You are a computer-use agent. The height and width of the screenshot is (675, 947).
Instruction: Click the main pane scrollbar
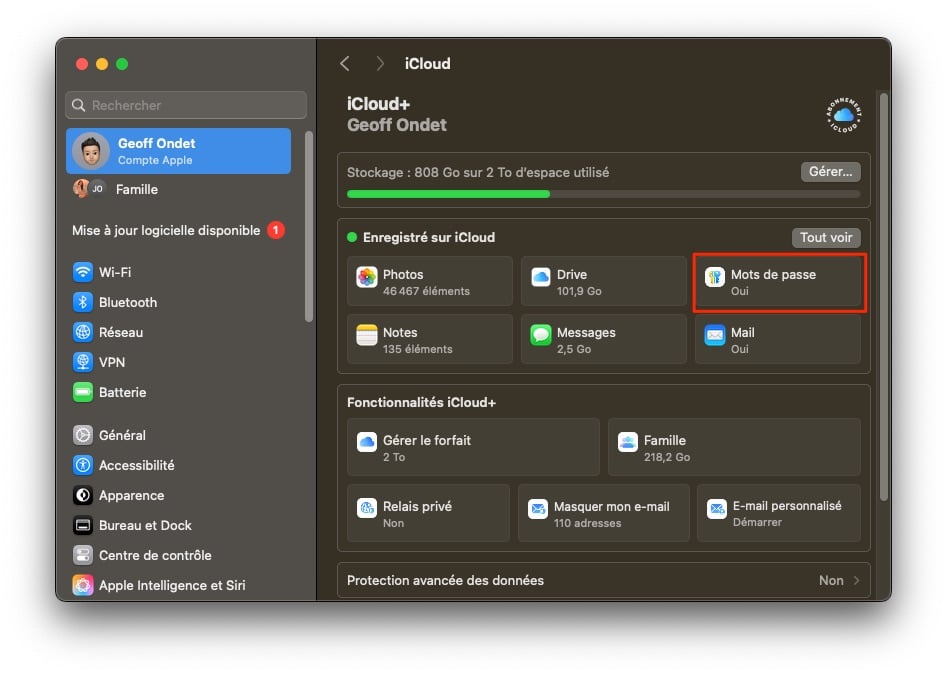pos(884,296)
